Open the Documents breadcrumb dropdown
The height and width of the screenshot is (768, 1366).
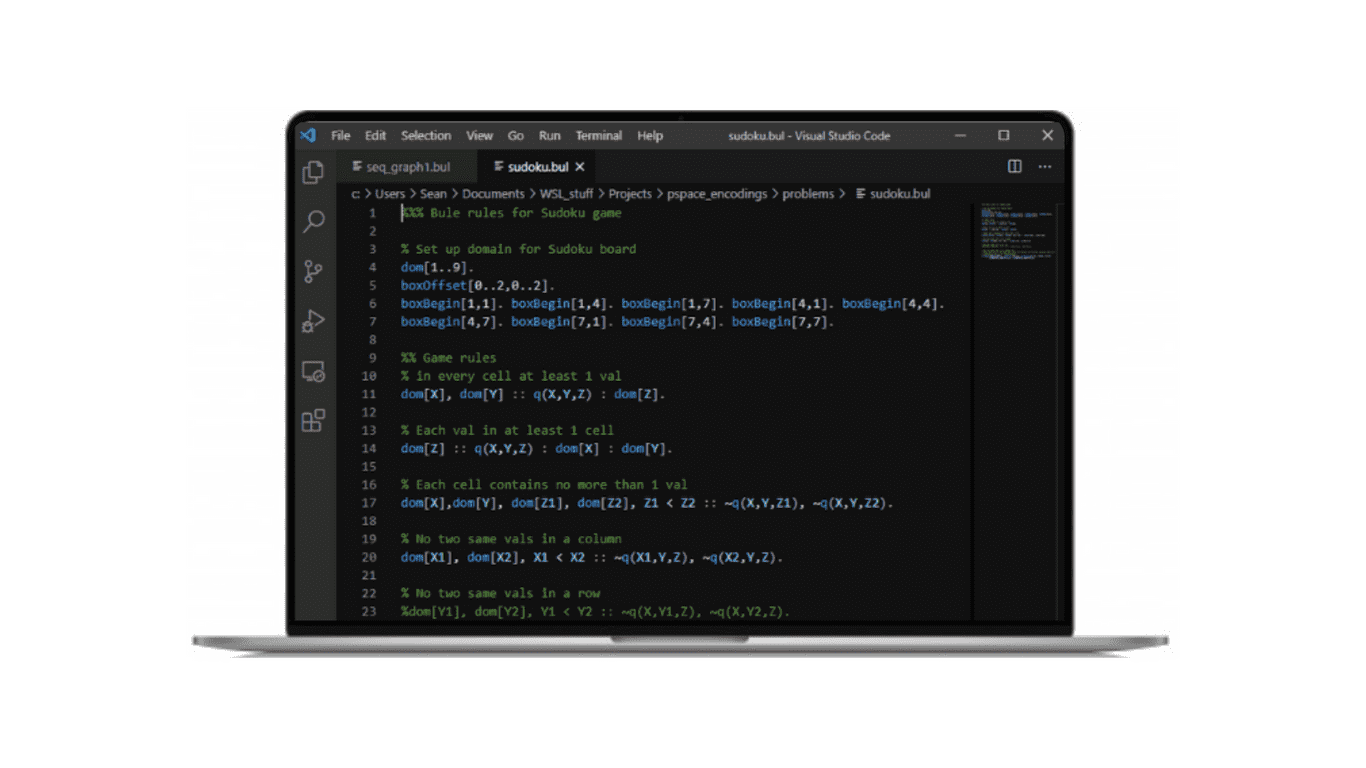pyautogui.click(x=493, y=194)
